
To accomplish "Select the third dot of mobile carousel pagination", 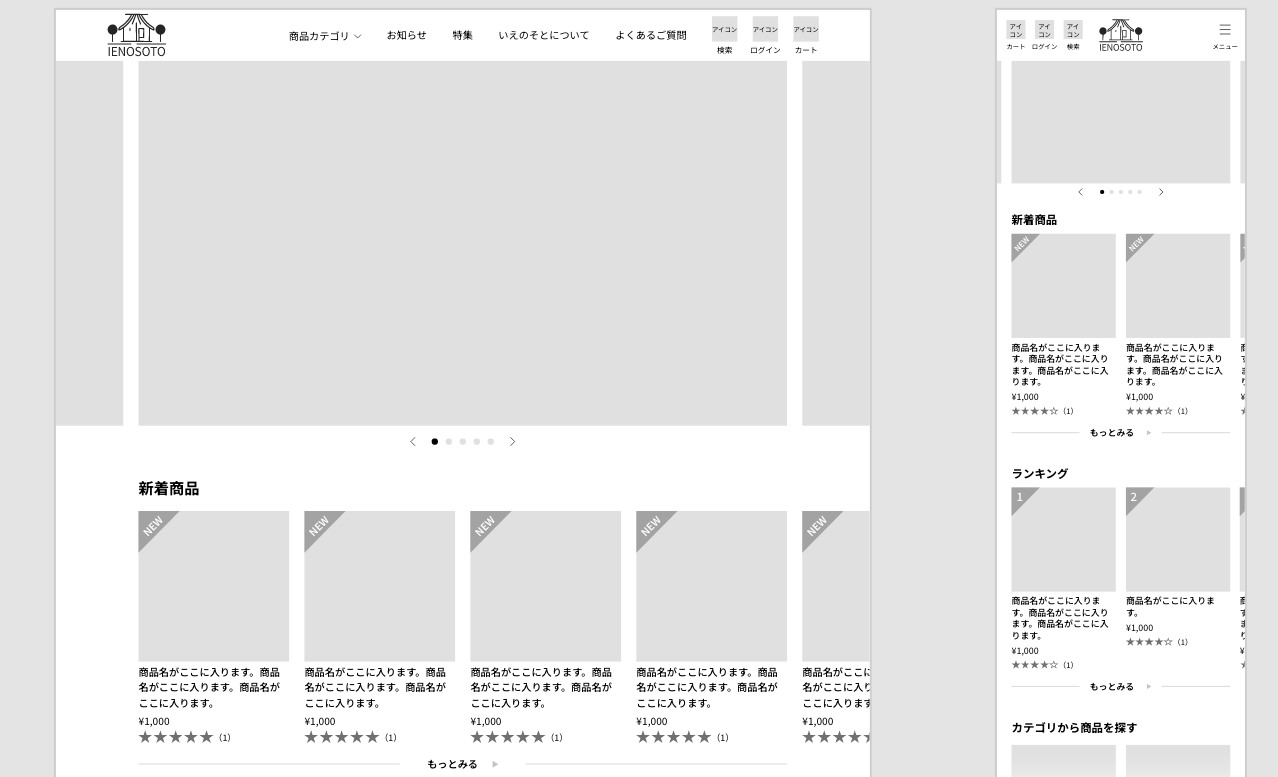I will pos(1120,192).
